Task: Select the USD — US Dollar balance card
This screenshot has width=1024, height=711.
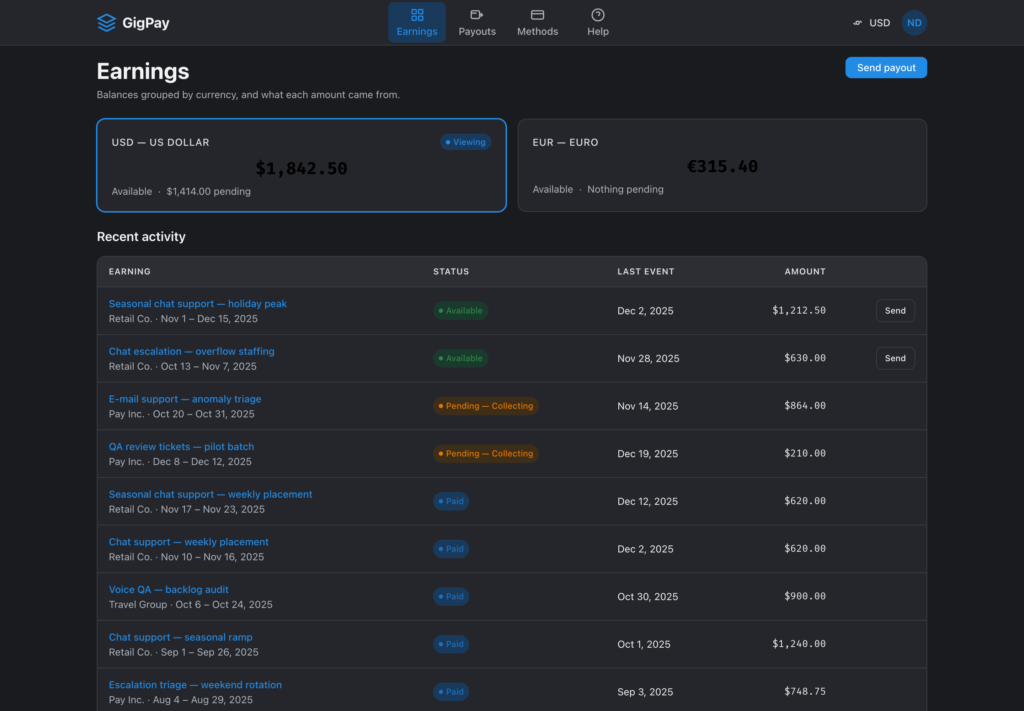Action: 301,165
